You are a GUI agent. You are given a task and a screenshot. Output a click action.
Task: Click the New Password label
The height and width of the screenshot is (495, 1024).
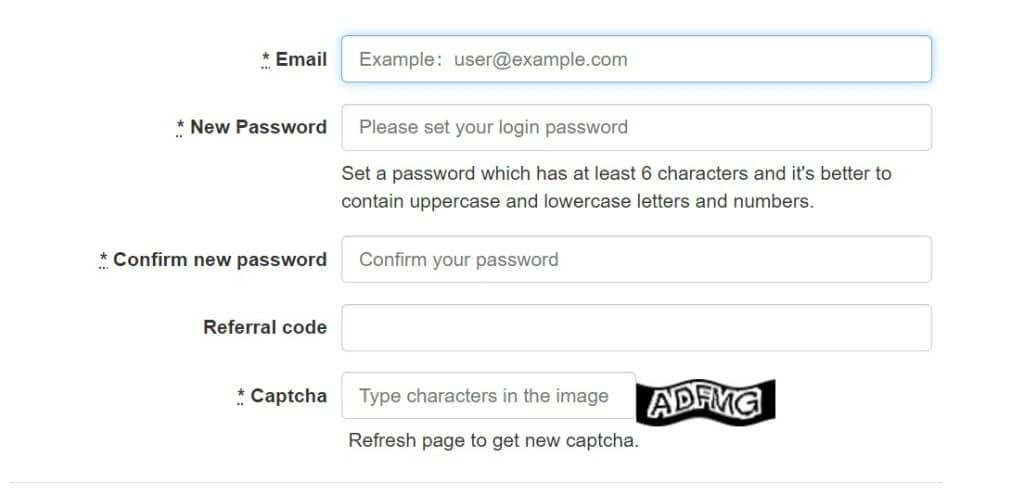pyautogui.click(x=258, y=127)
